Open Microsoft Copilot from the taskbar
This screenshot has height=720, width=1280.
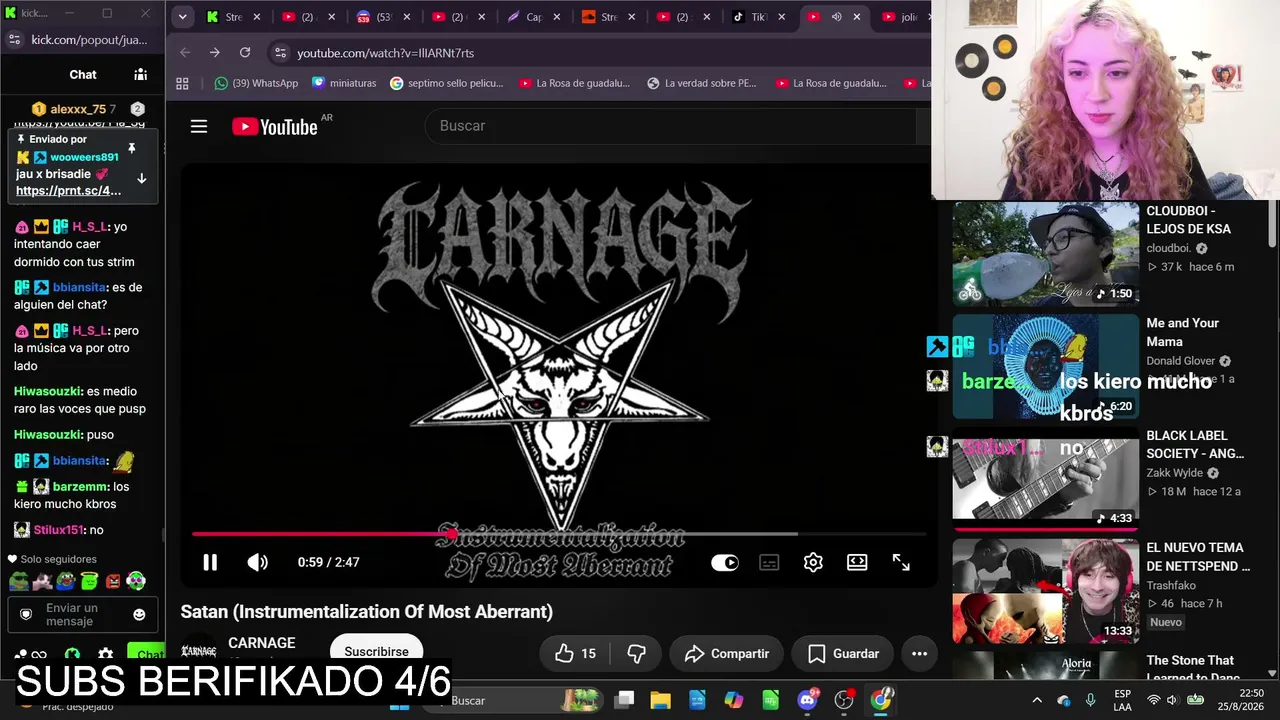tap(734, 700)
